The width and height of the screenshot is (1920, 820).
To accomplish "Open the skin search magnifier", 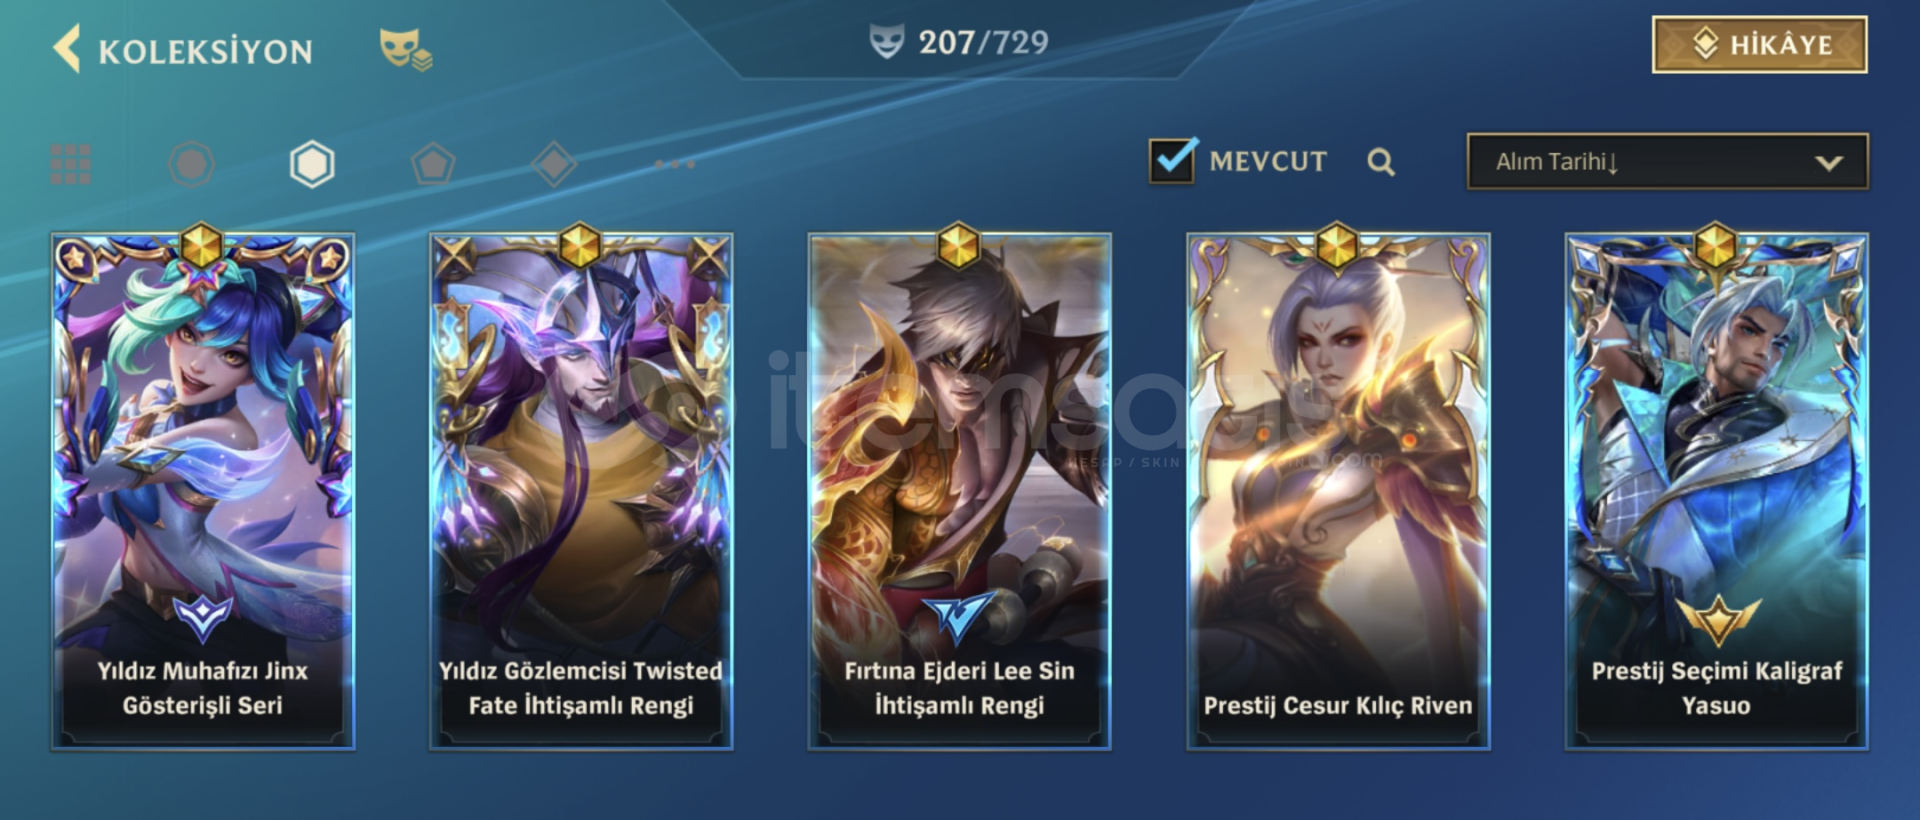I will (x=1381, y=162).
